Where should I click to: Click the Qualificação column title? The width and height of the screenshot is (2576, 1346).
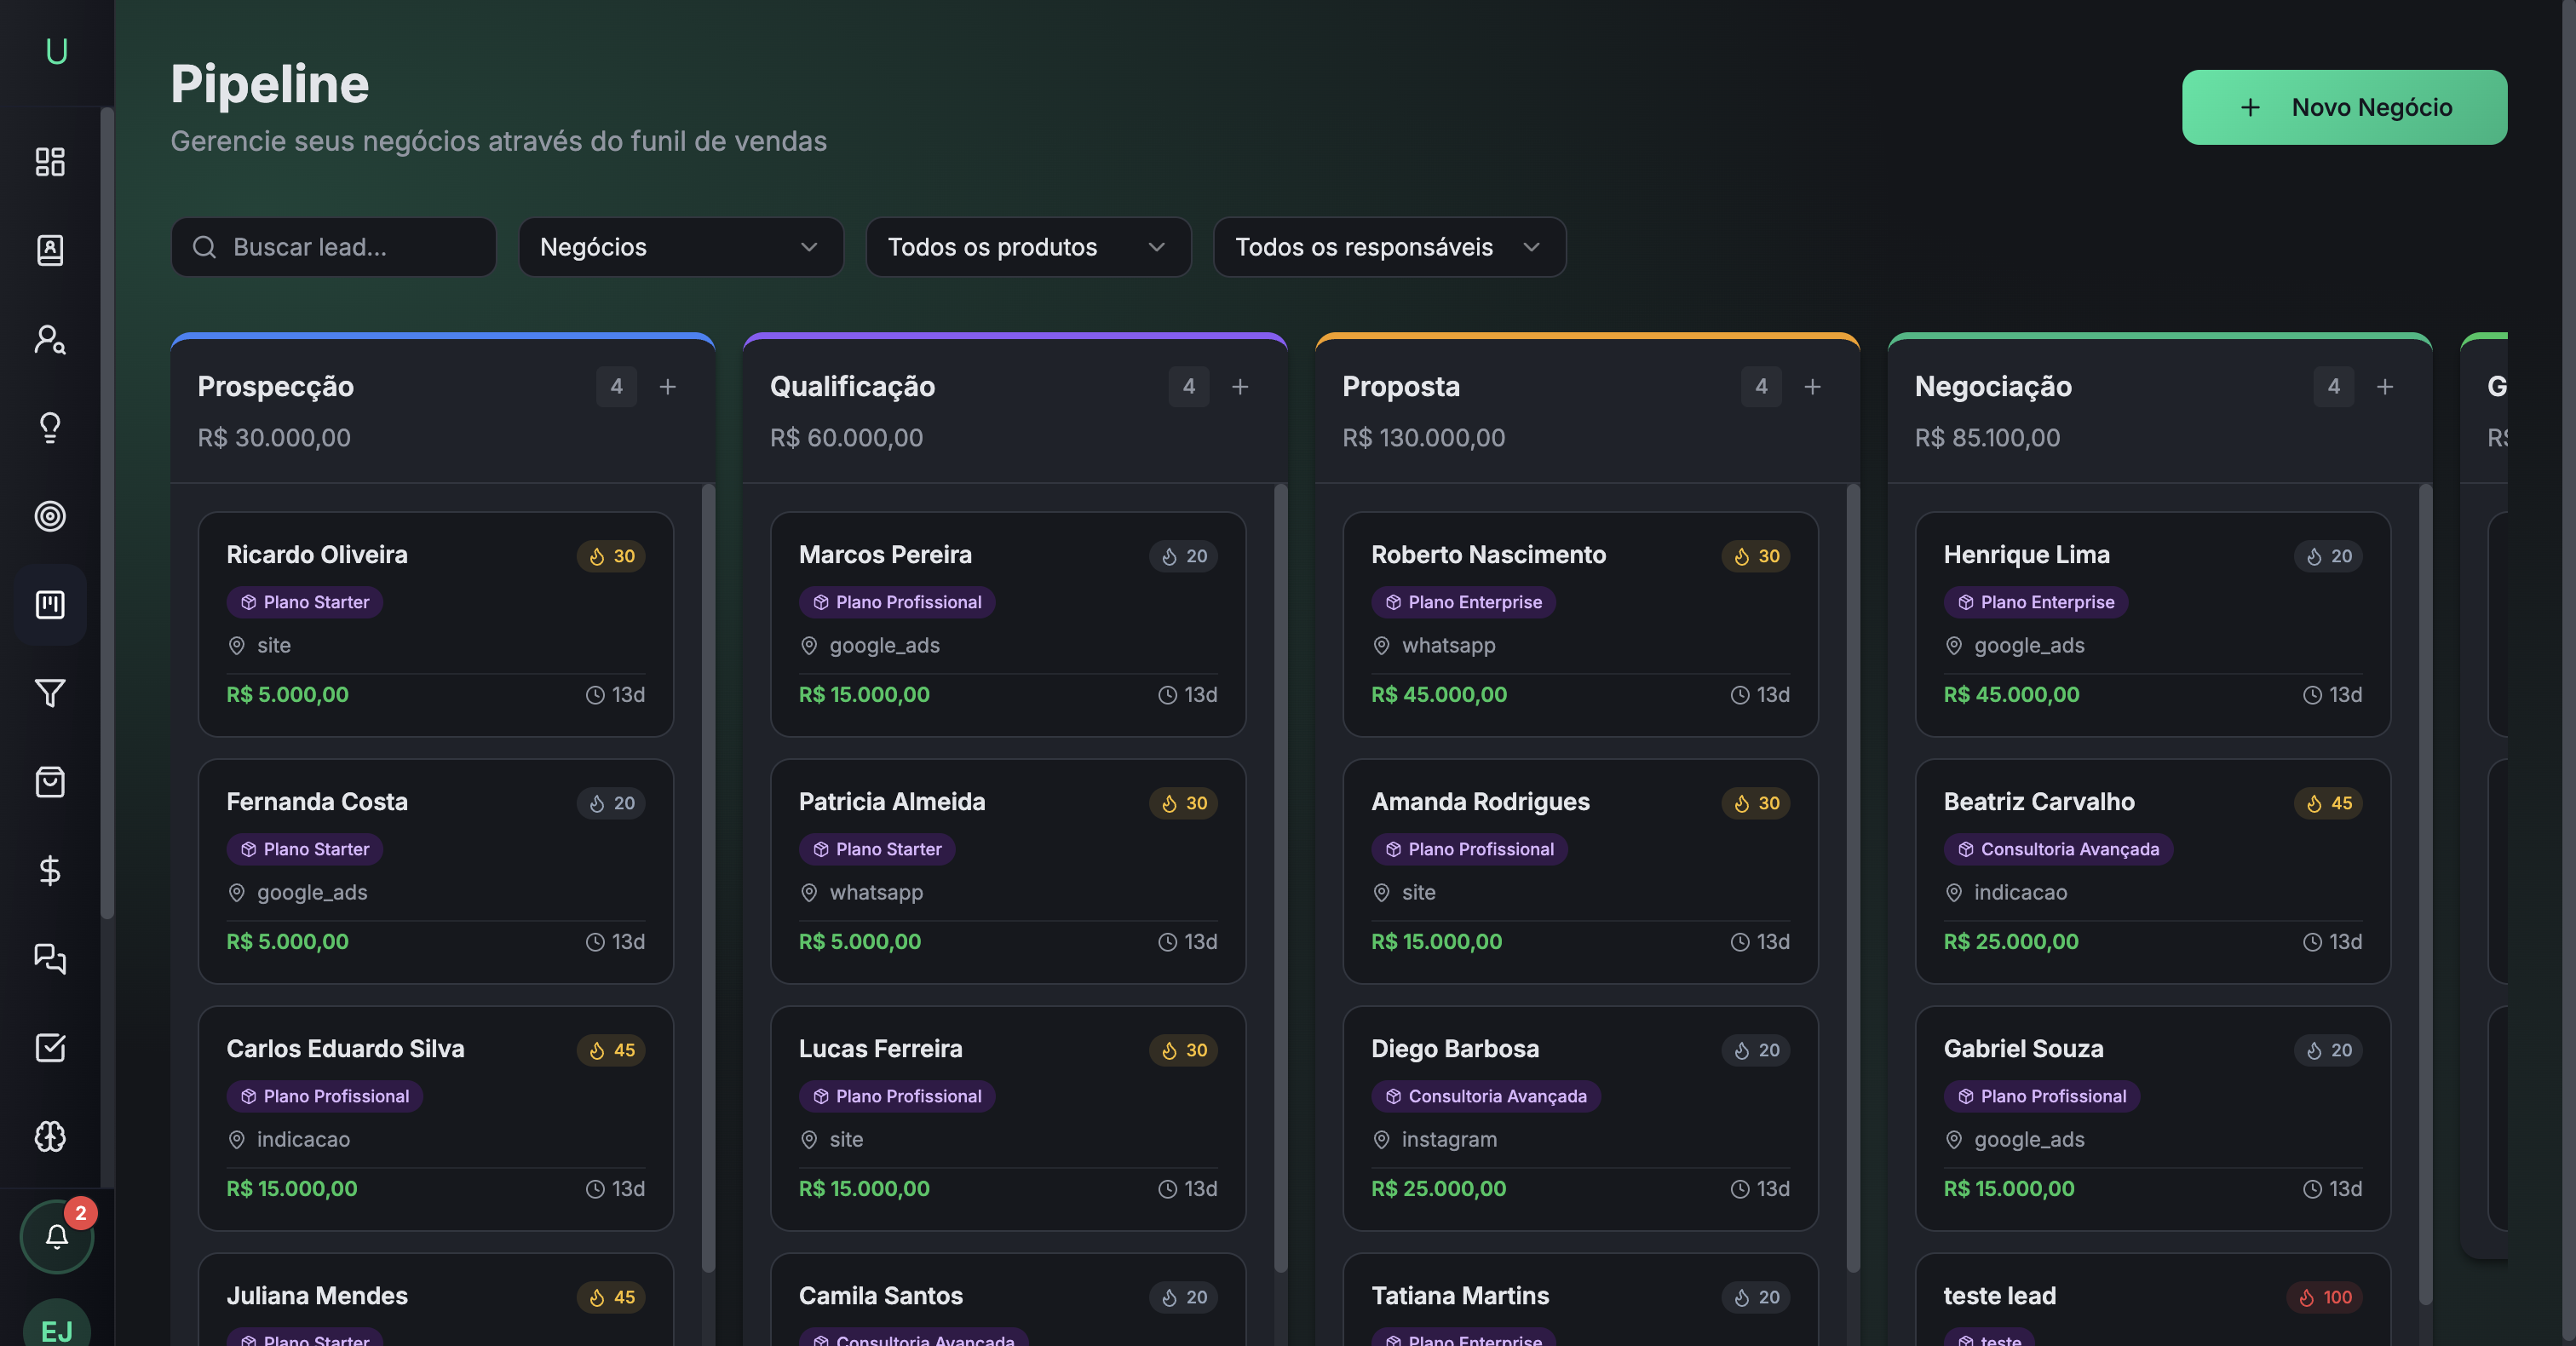pyautogui.click(x=852, y=387)
